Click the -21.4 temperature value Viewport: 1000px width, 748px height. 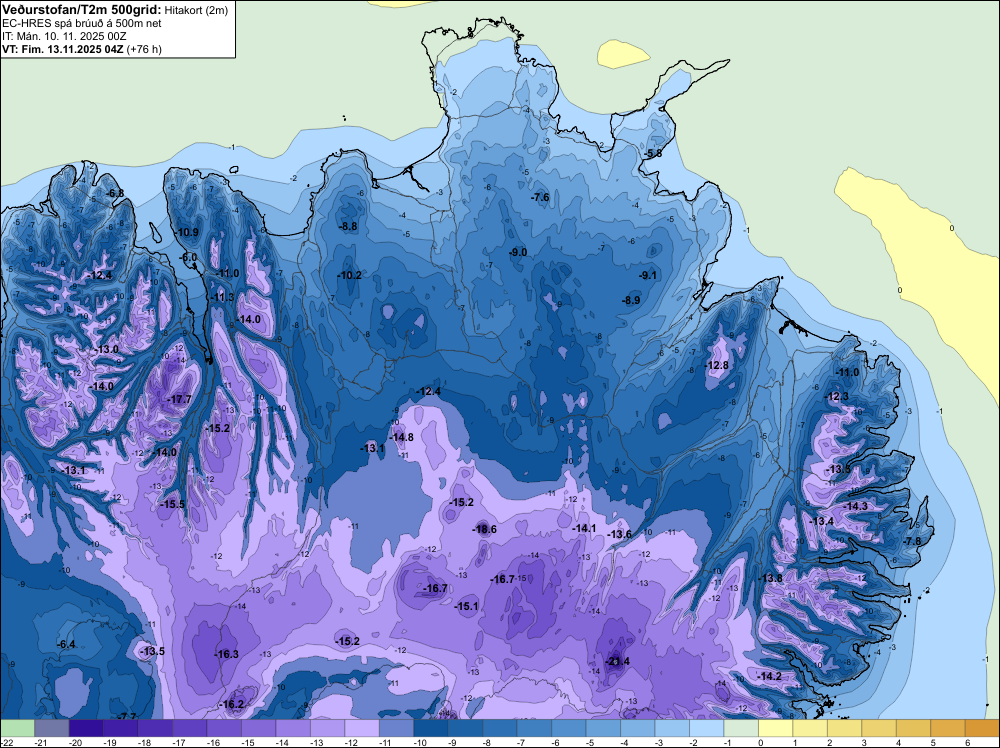[x=617, y=661]
